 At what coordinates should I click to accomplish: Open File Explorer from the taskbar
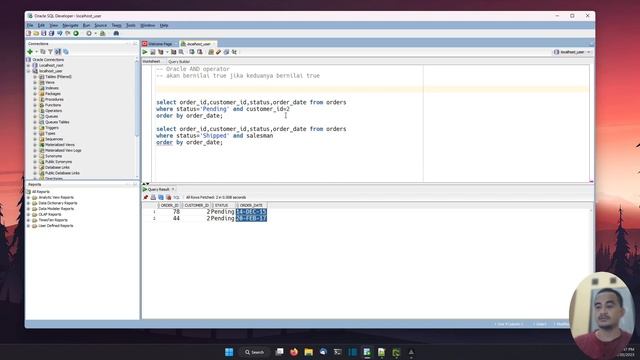[x=309, y=352]
